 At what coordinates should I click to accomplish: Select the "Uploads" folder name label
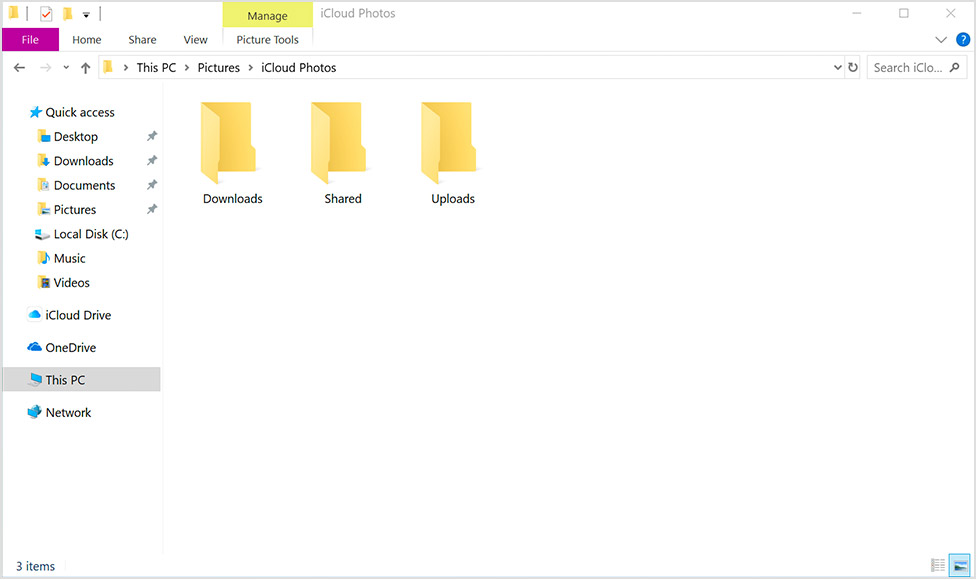click(453, 199)
